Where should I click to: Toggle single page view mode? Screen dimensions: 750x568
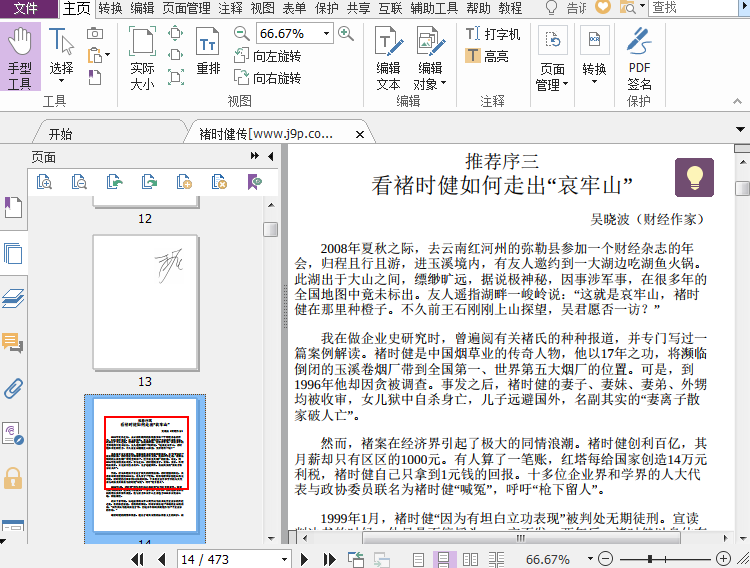coord(418,559)
